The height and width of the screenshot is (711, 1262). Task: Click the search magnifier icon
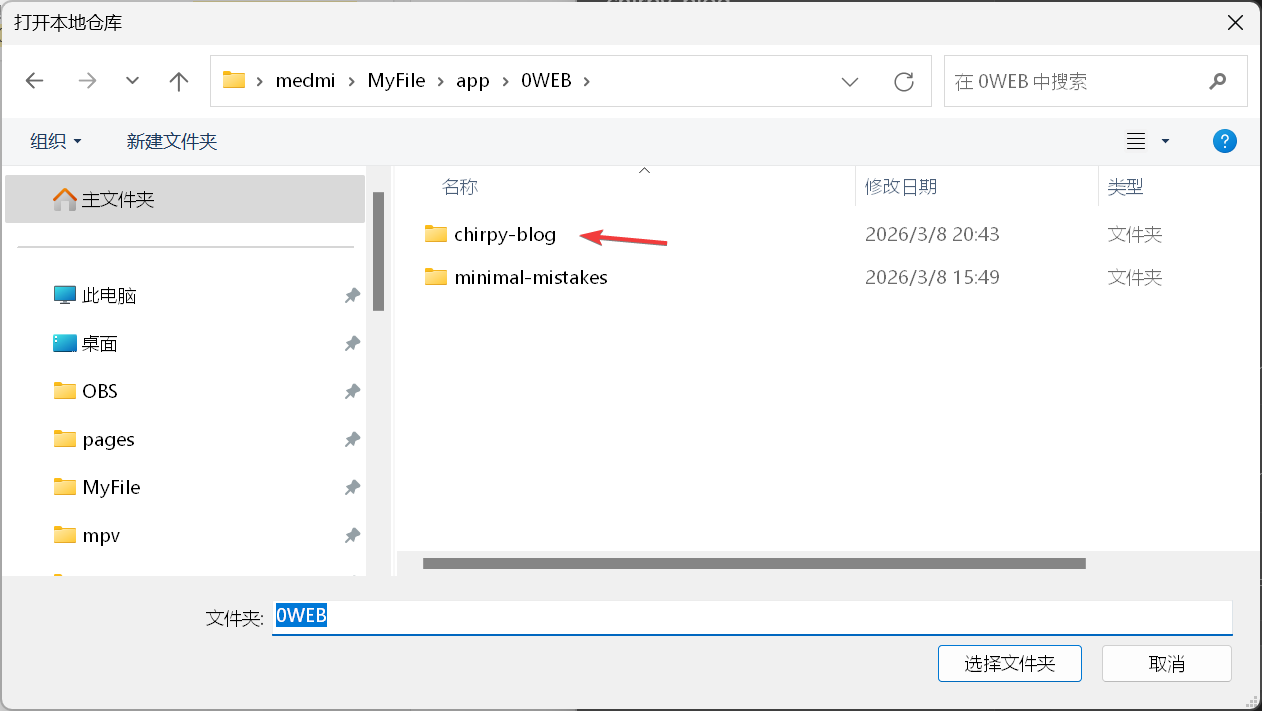coord(1217,81)
